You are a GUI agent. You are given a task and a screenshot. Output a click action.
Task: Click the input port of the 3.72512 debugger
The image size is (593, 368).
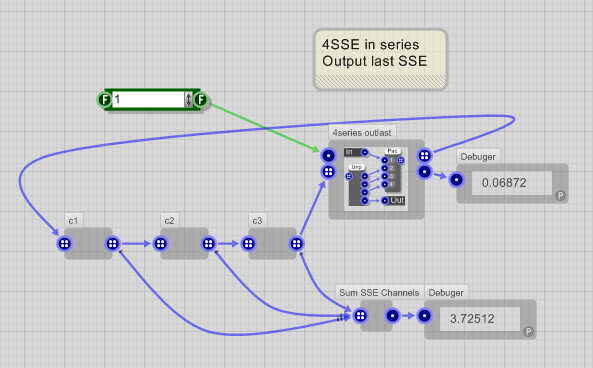click(425, 315)
